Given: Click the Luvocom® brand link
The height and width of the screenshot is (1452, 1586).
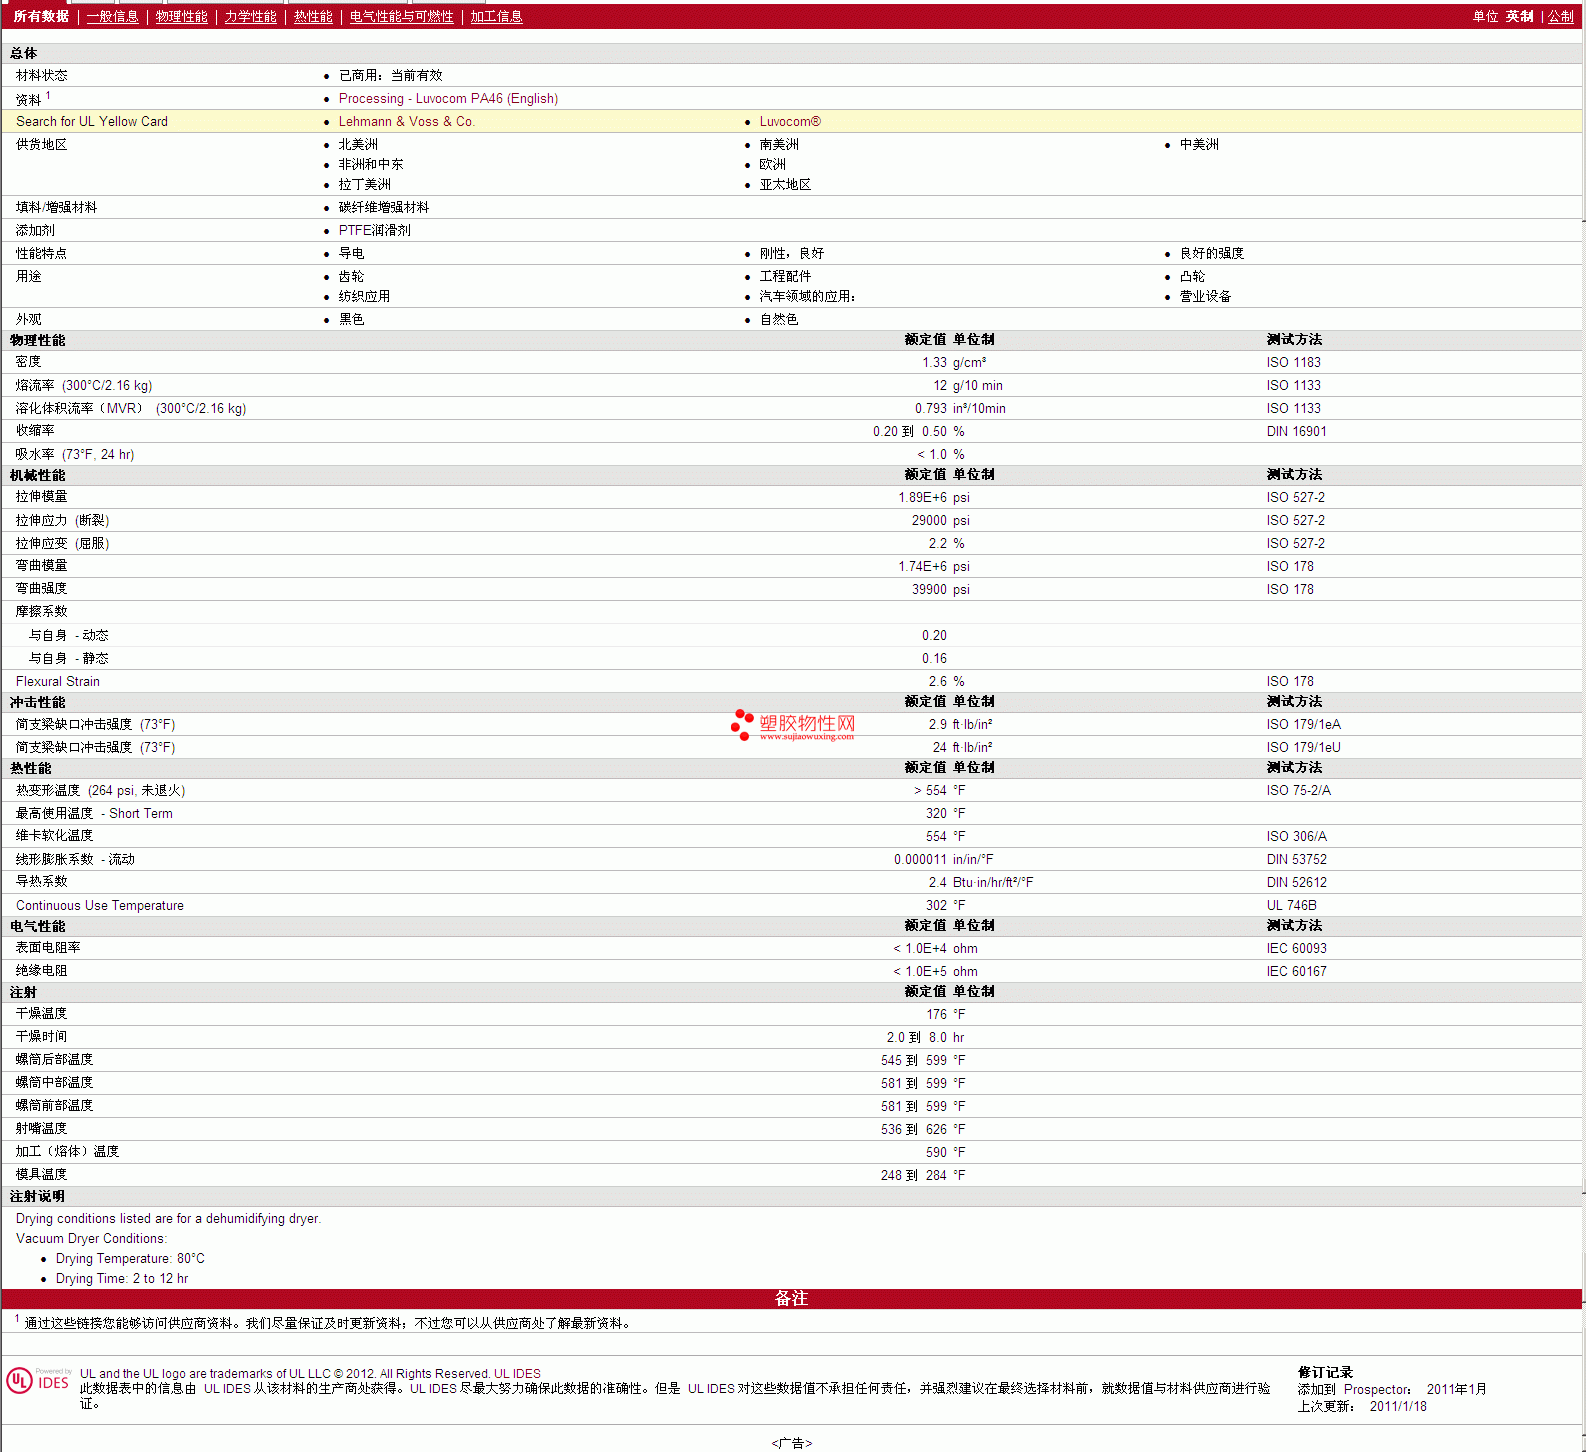Looking at the screenshot, I should [x=789, y=122].
